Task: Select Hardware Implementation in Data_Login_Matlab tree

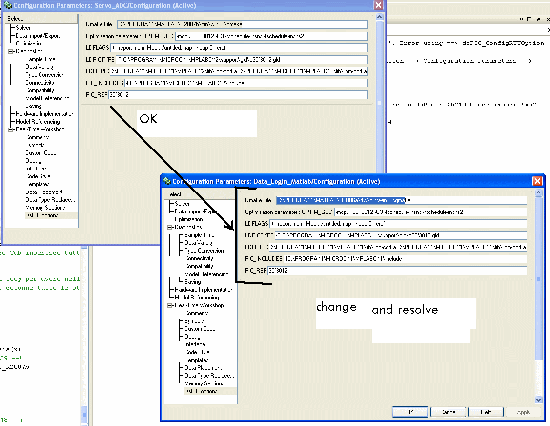Action: point(203,290)
